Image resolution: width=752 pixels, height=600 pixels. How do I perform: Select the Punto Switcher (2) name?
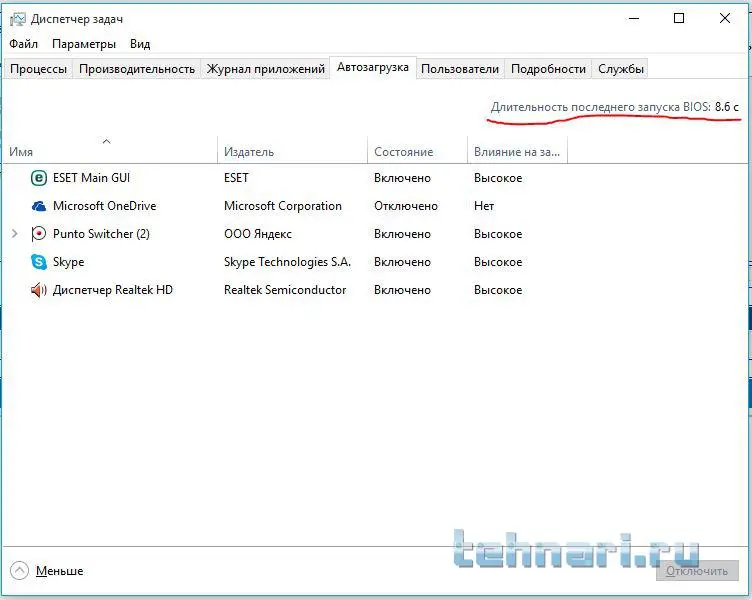pyautogui.click(x=101, y=234)
